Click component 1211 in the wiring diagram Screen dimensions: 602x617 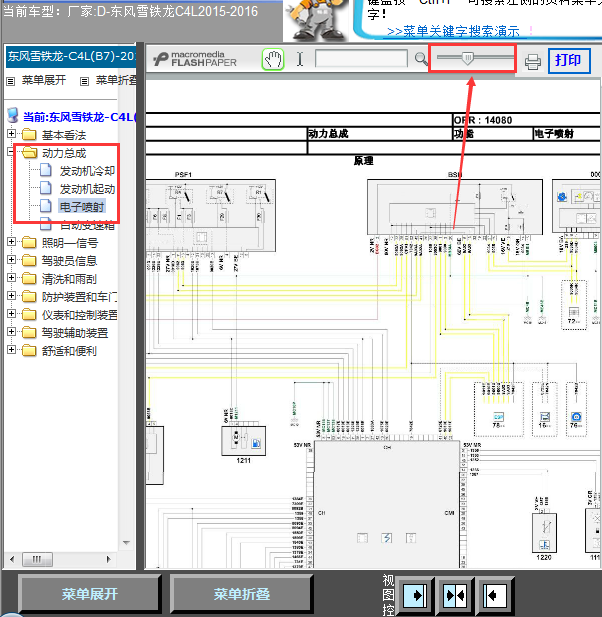pyautogui.click(x=244, y=442)
